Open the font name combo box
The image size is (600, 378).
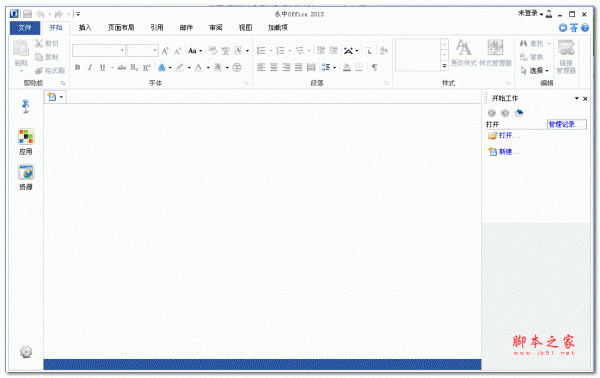click(99, 51)
